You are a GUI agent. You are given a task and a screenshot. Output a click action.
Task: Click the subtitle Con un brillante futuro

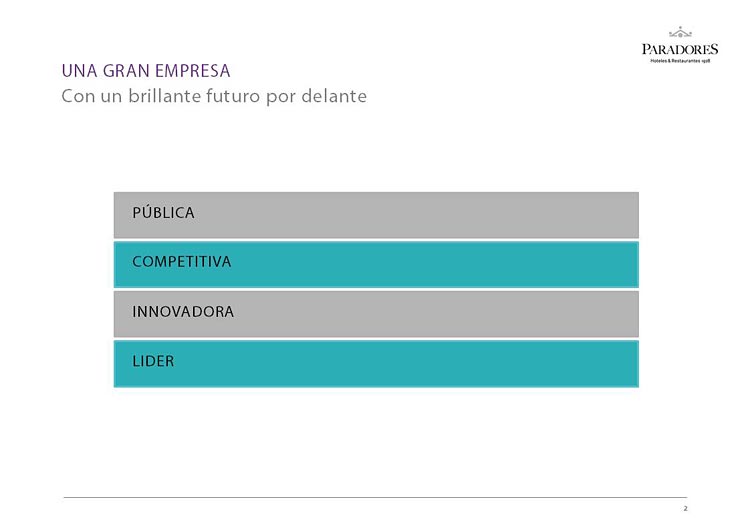tap(214, 96)
